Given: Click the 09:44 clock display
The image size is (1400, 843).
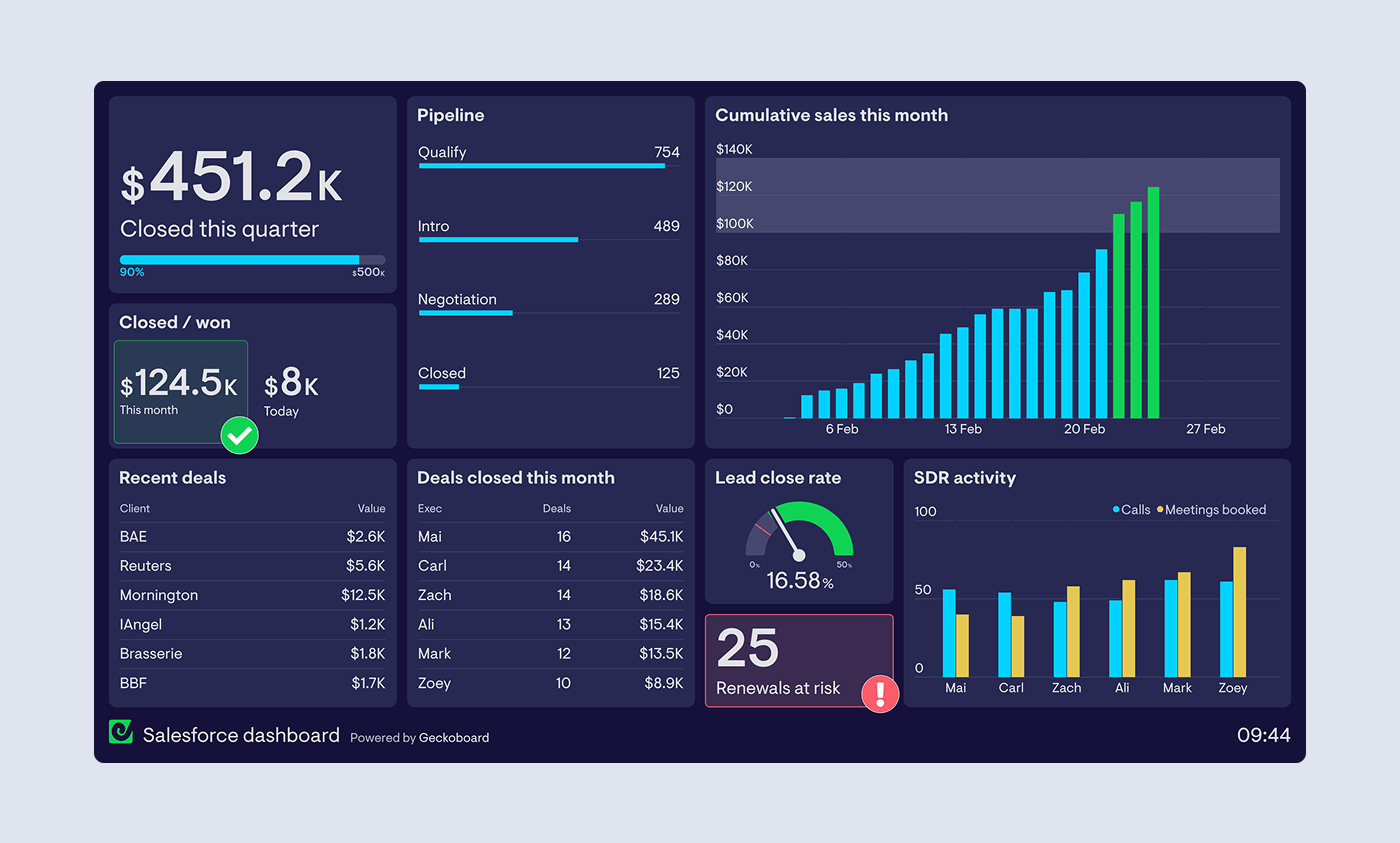Looking at the screenshot, I should (1263, 736).
